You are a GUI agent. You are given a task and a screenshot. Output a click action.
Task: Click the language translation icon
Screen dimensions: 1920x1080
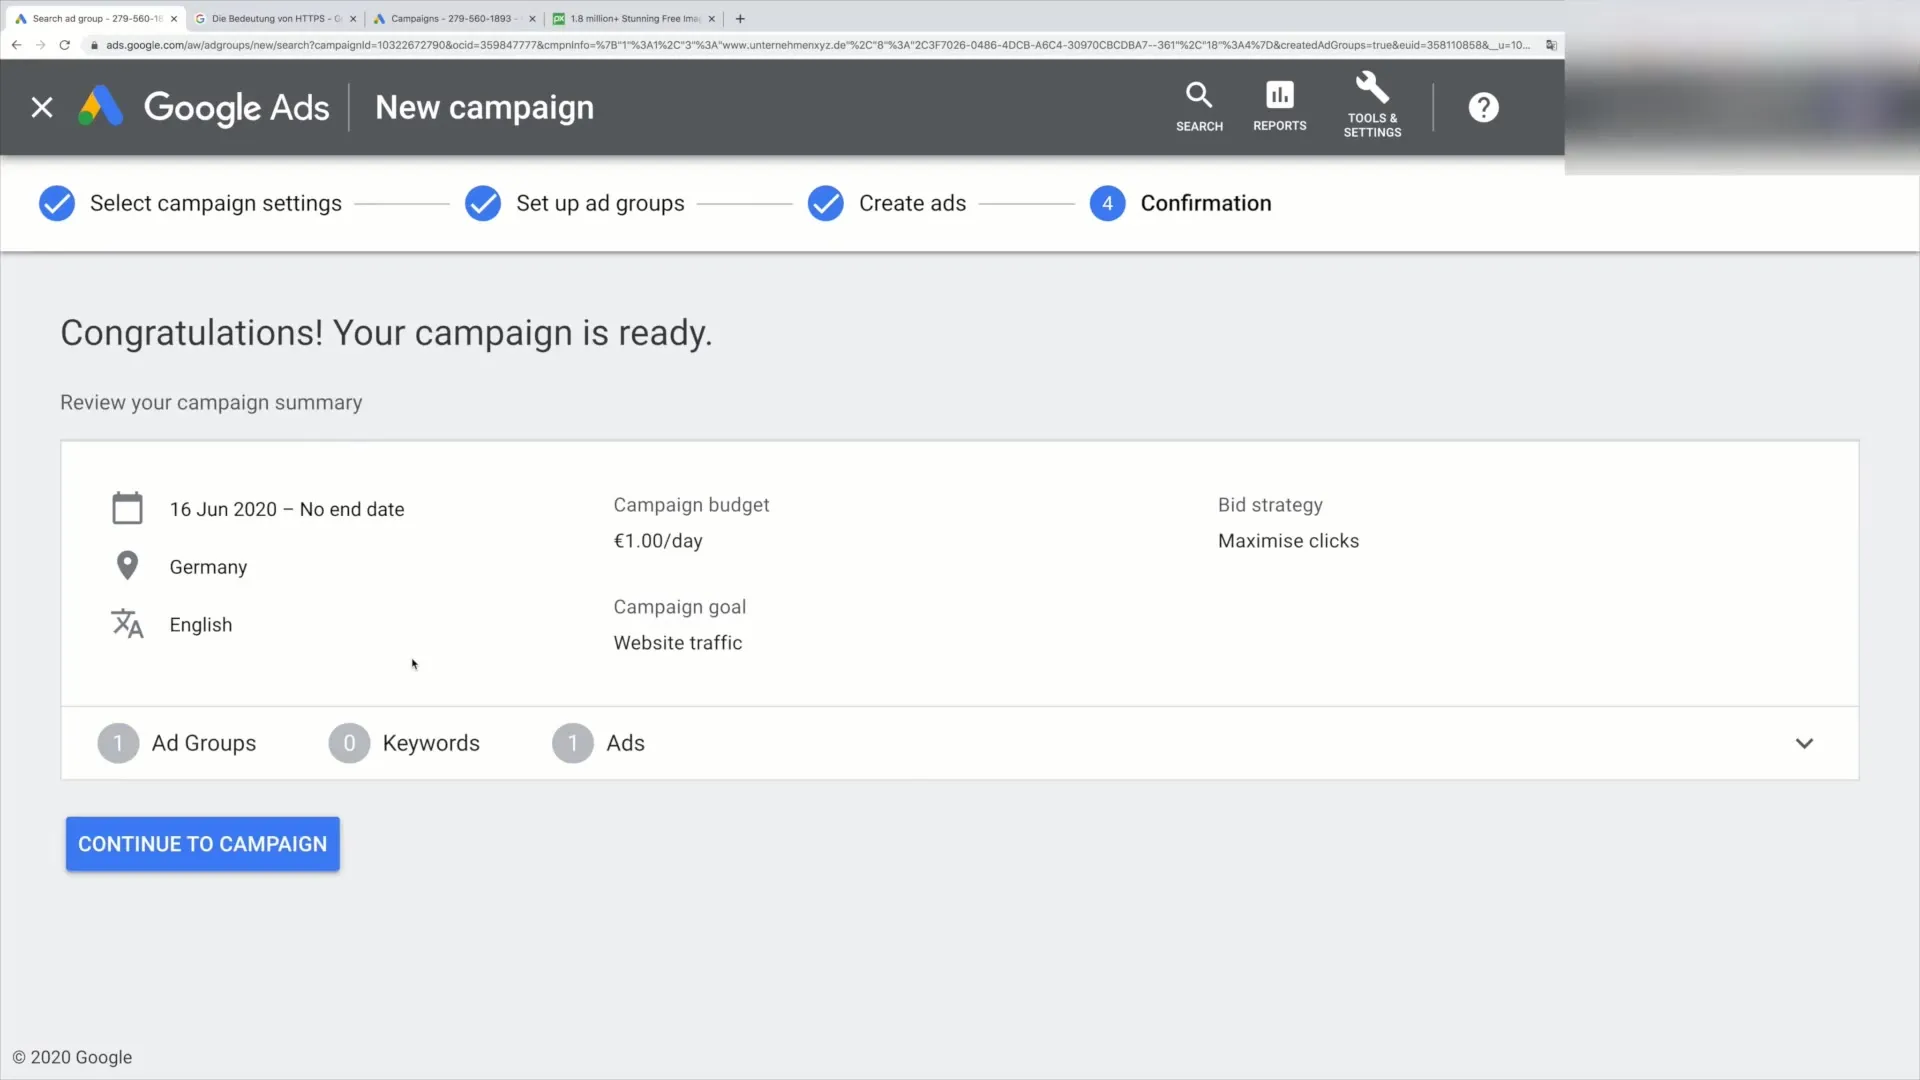[127, 624]
